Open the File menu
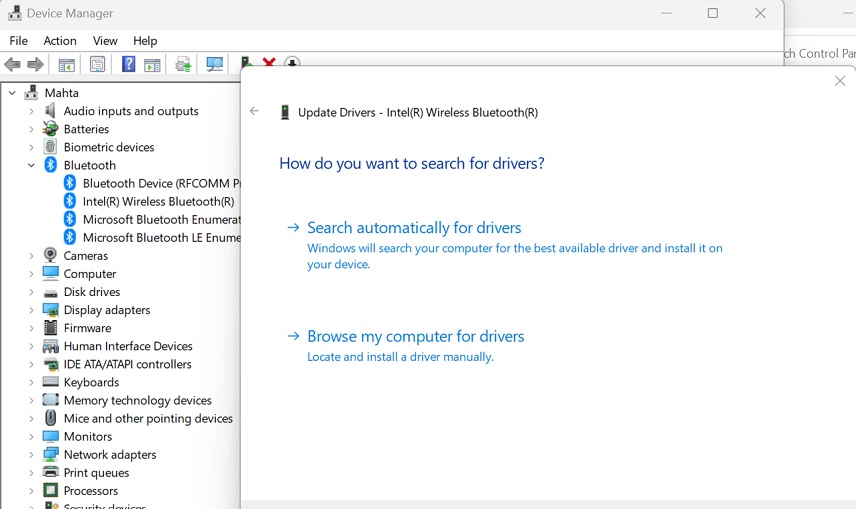 [19, 40]
